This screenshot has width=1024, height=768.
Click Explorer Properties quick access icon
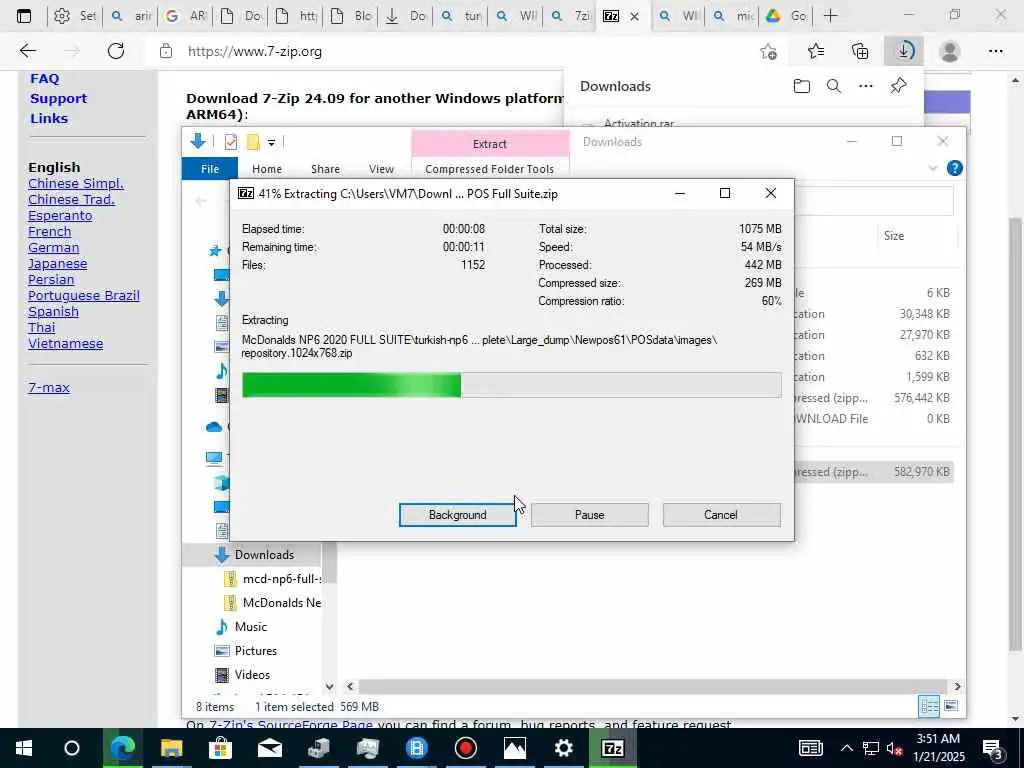pyautogui.click(x=231, y=142)
